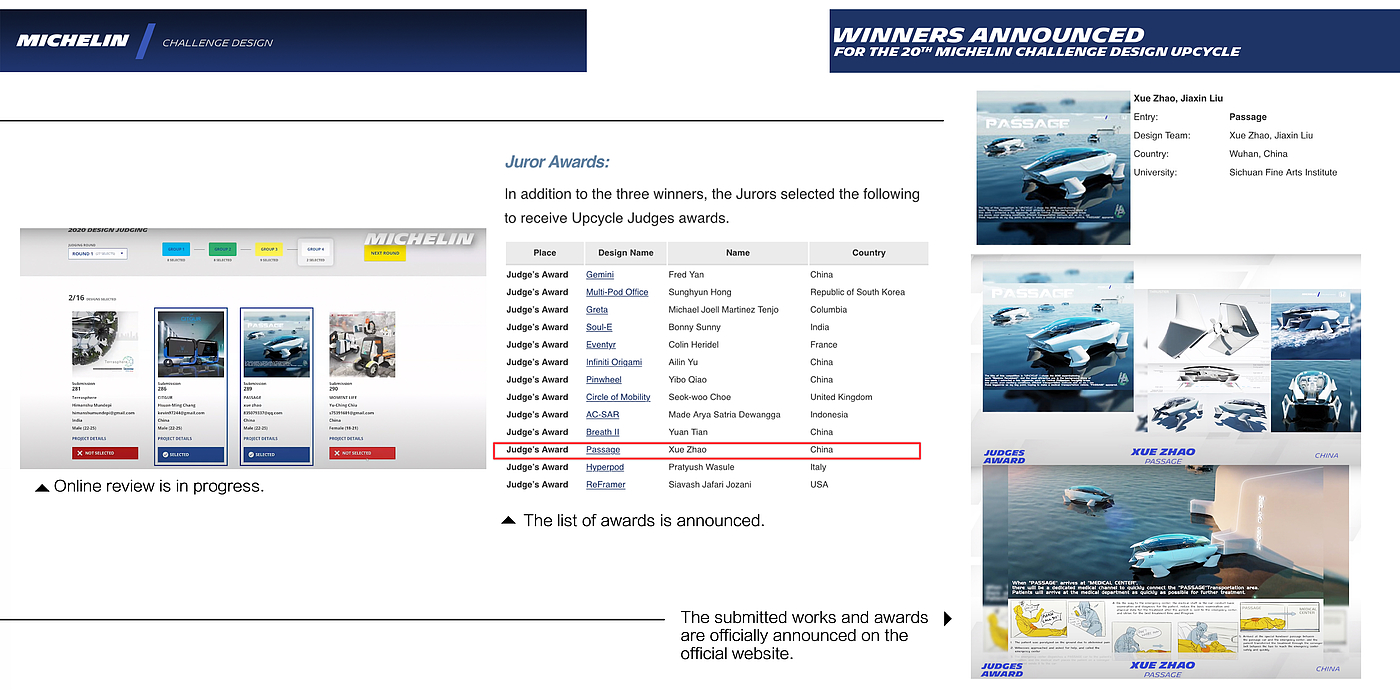
Task: Click name cell 'Fred Yan'
Action: coord(688,275)
